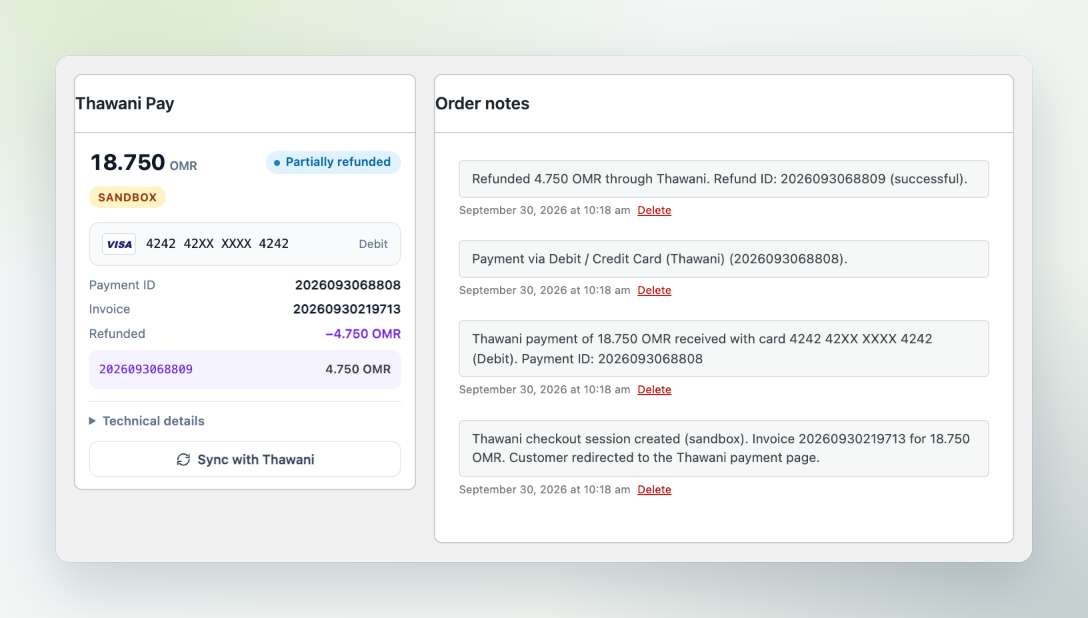
Task: Click the Sync with Thawani button
Action: point(245,459)
